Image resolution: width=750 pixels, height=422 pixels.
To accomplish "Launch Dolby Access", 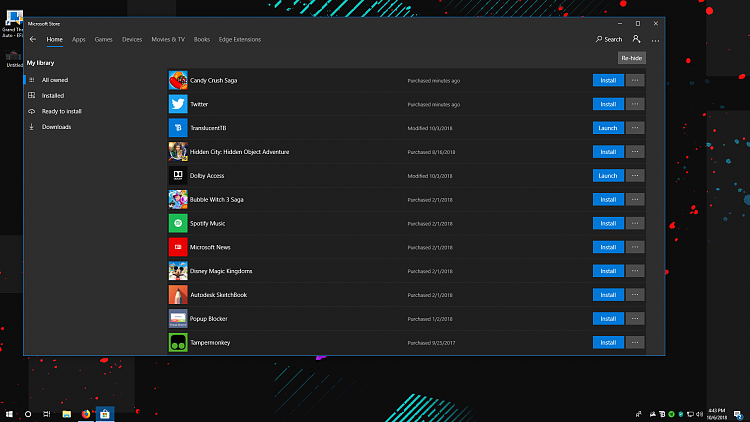I will (608, 176).
